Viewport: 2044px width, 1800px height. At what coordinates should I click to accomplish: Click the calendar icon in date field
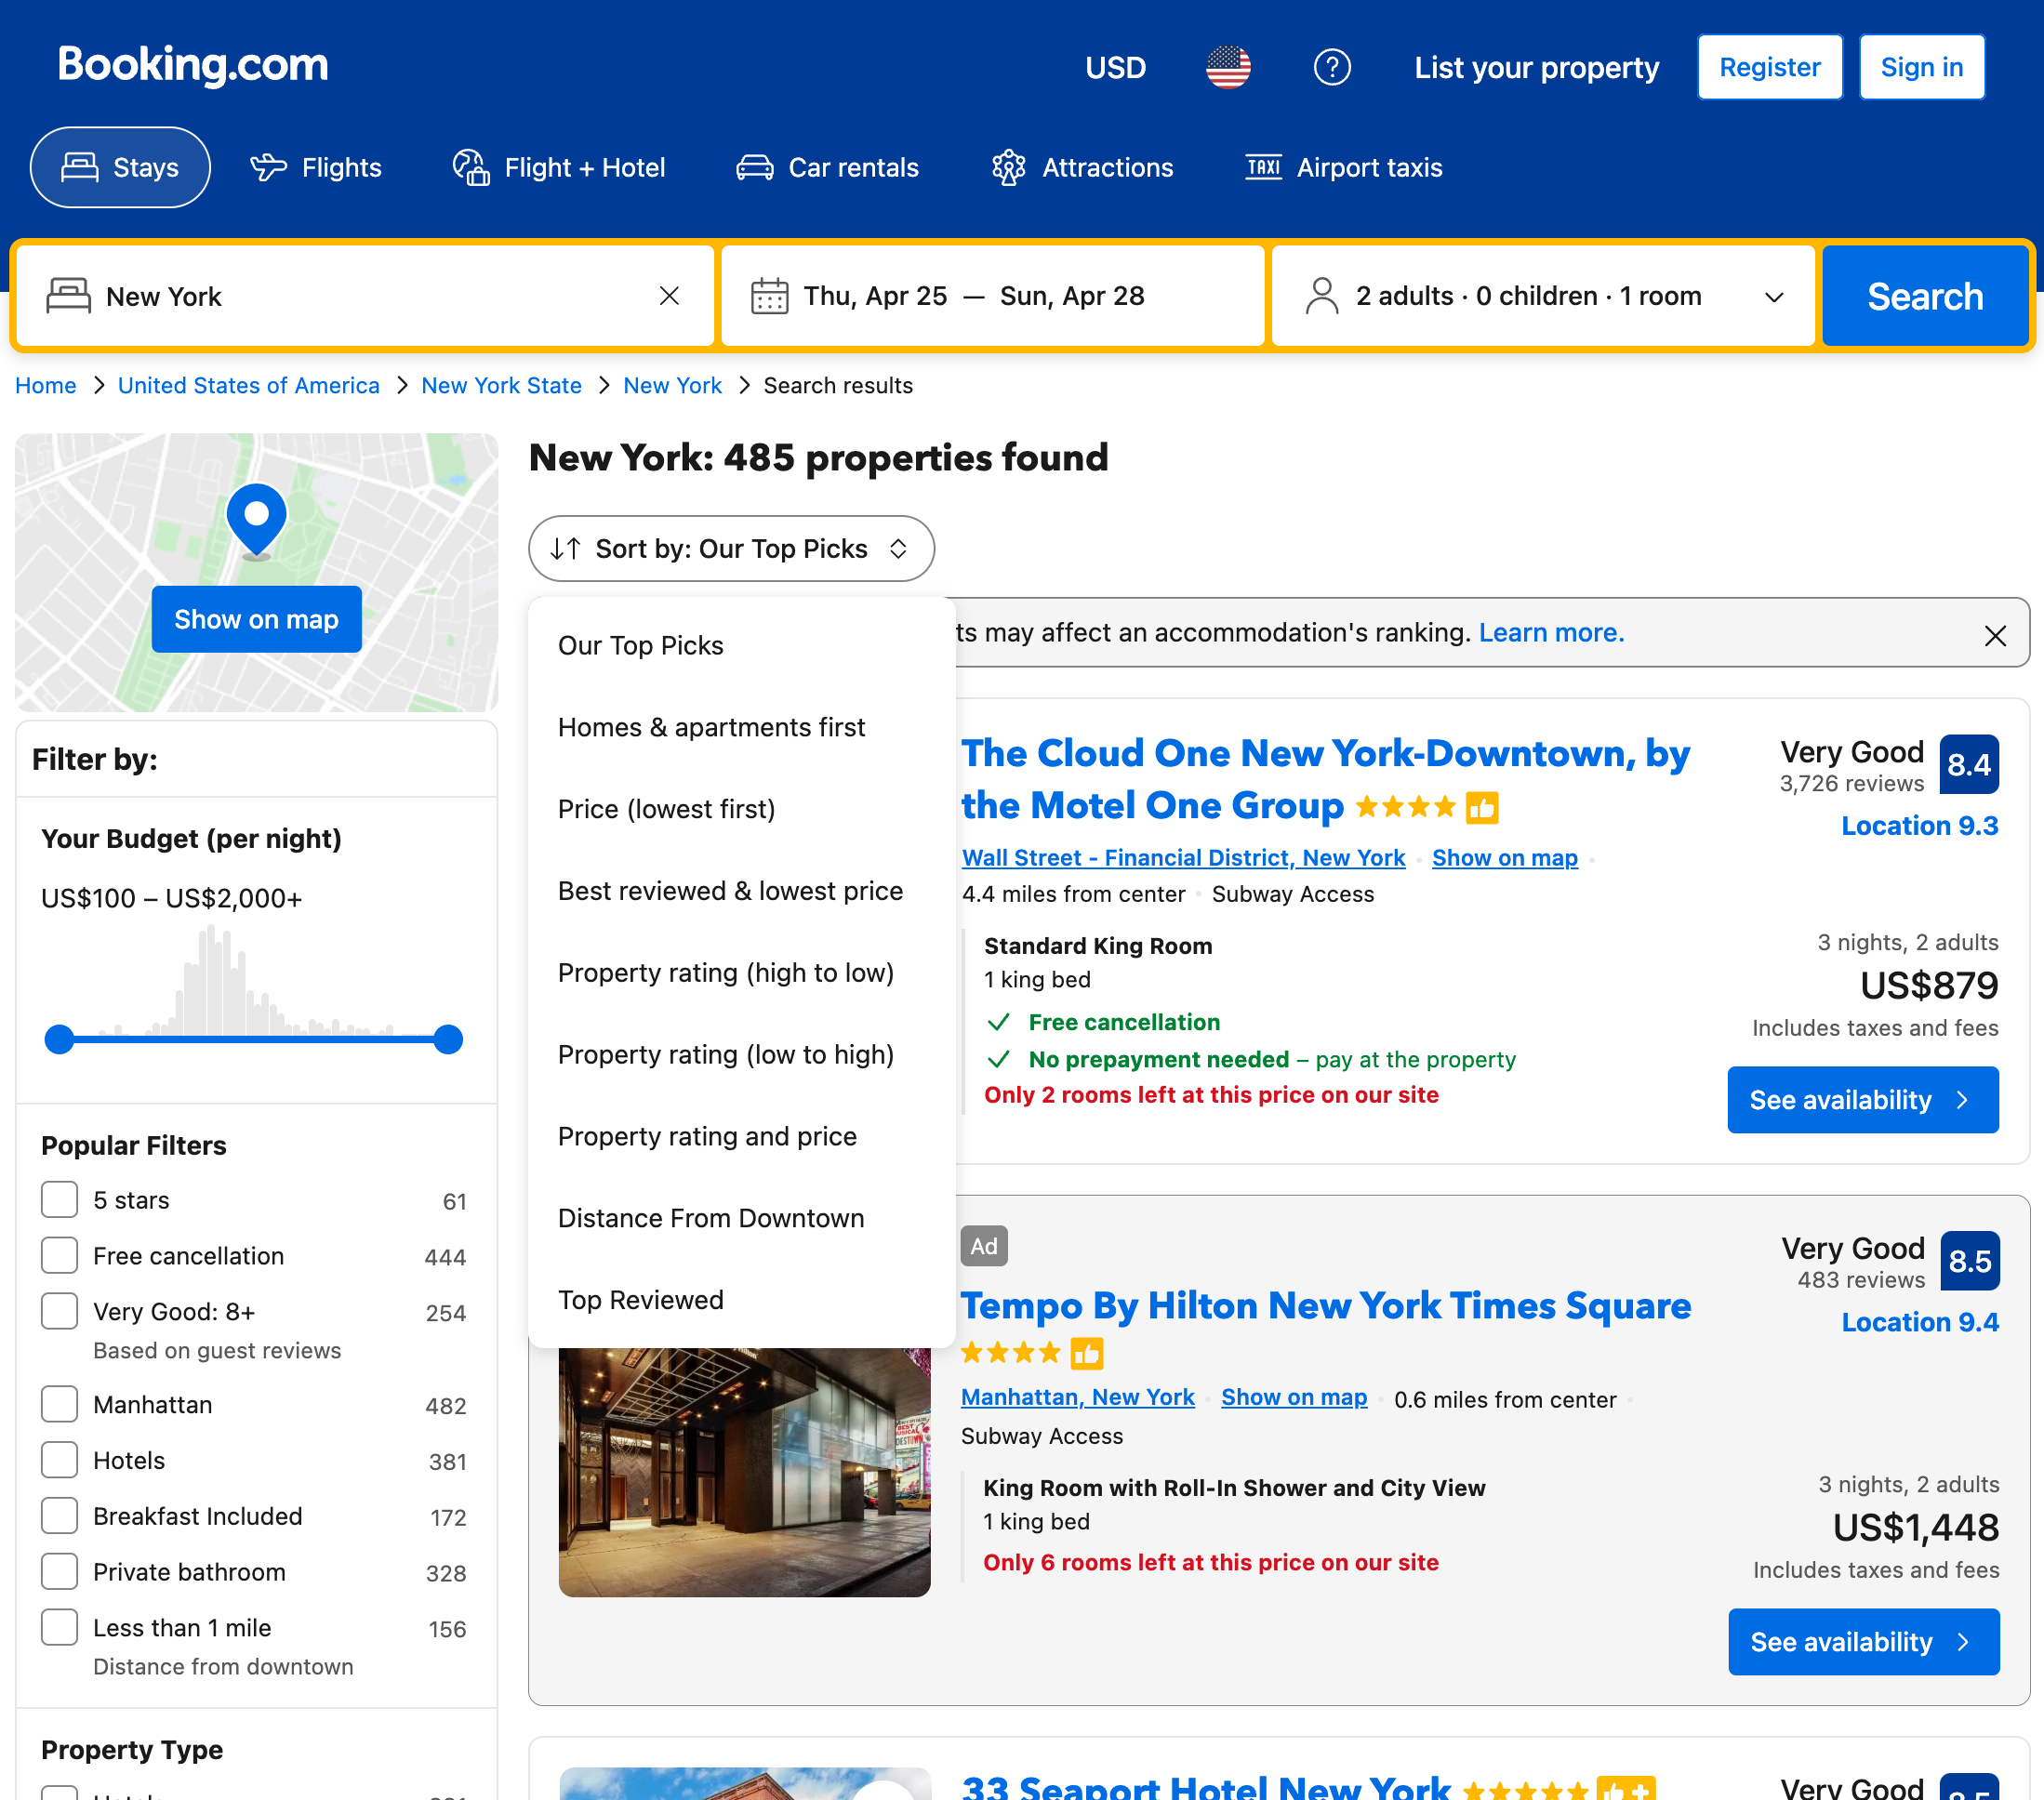tap(769, 296)
